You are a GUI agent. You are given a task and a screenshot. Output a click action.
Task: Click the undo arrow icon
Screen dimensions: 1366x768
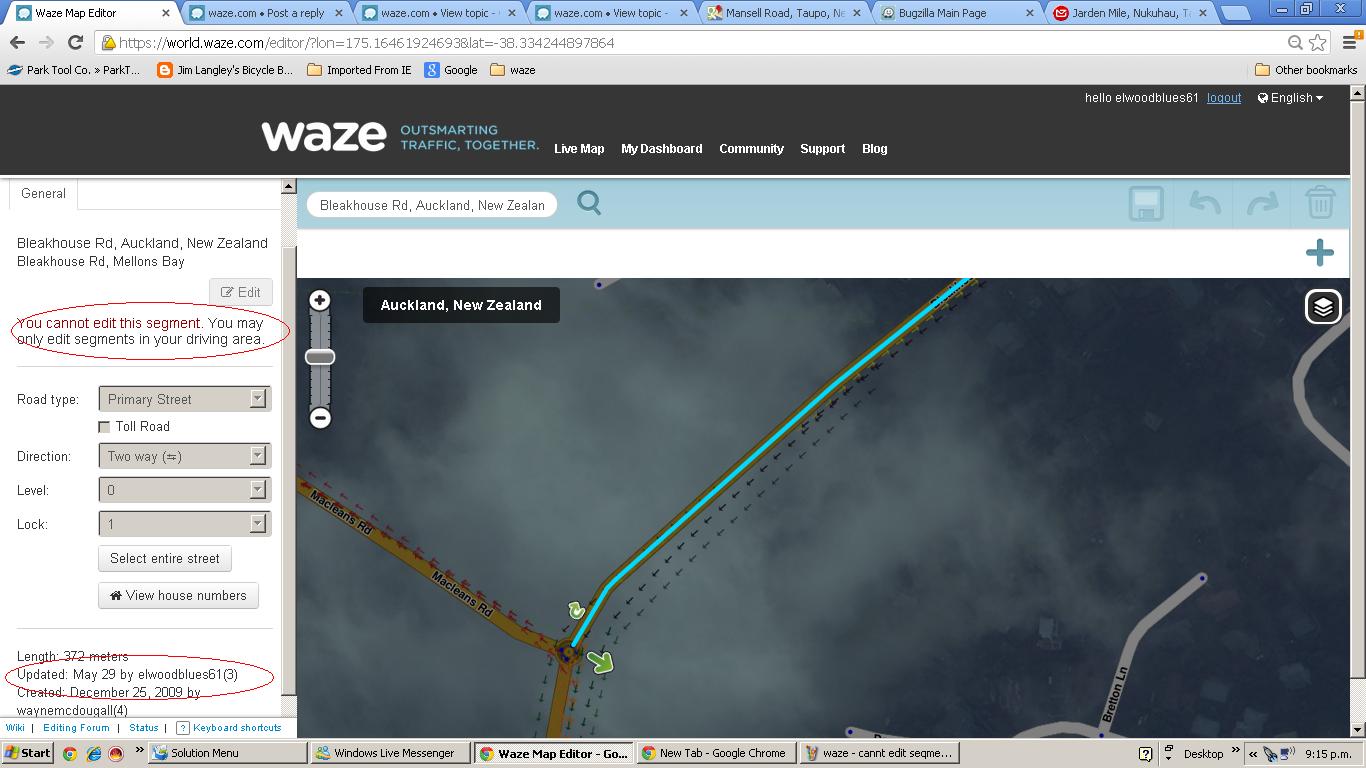[1205, 203]
